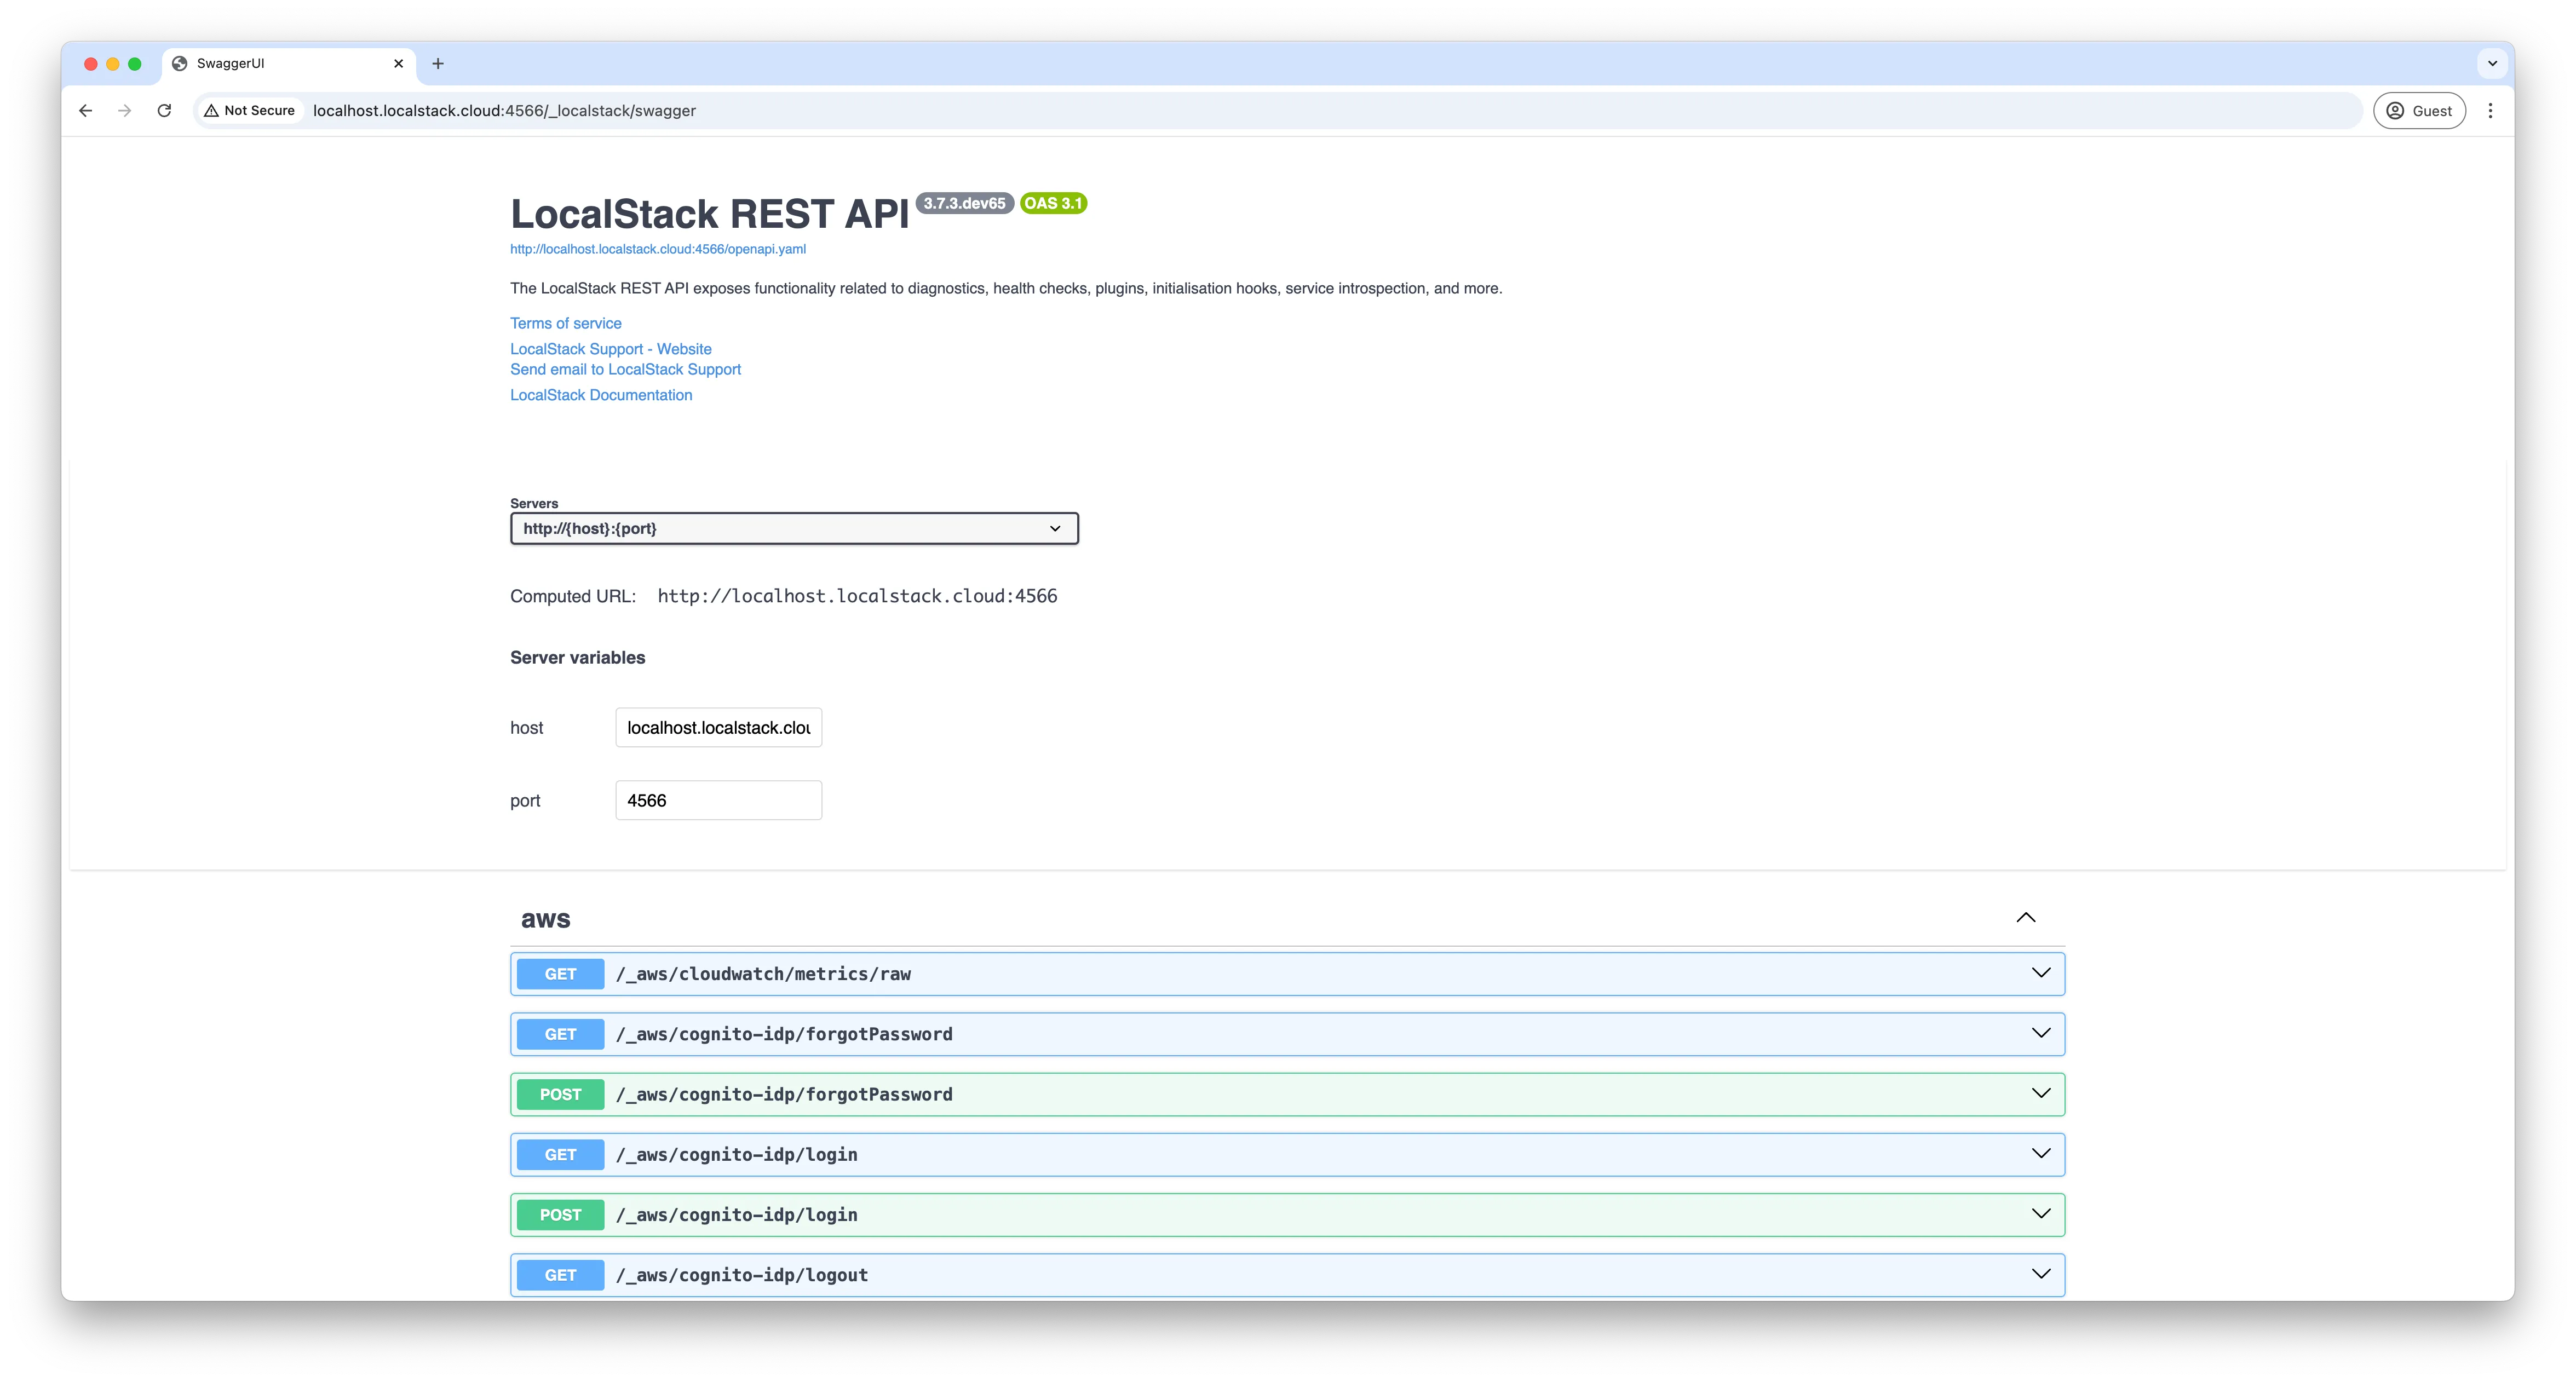Open Chrome's three-dot menu

click(x=2491, y=110)
